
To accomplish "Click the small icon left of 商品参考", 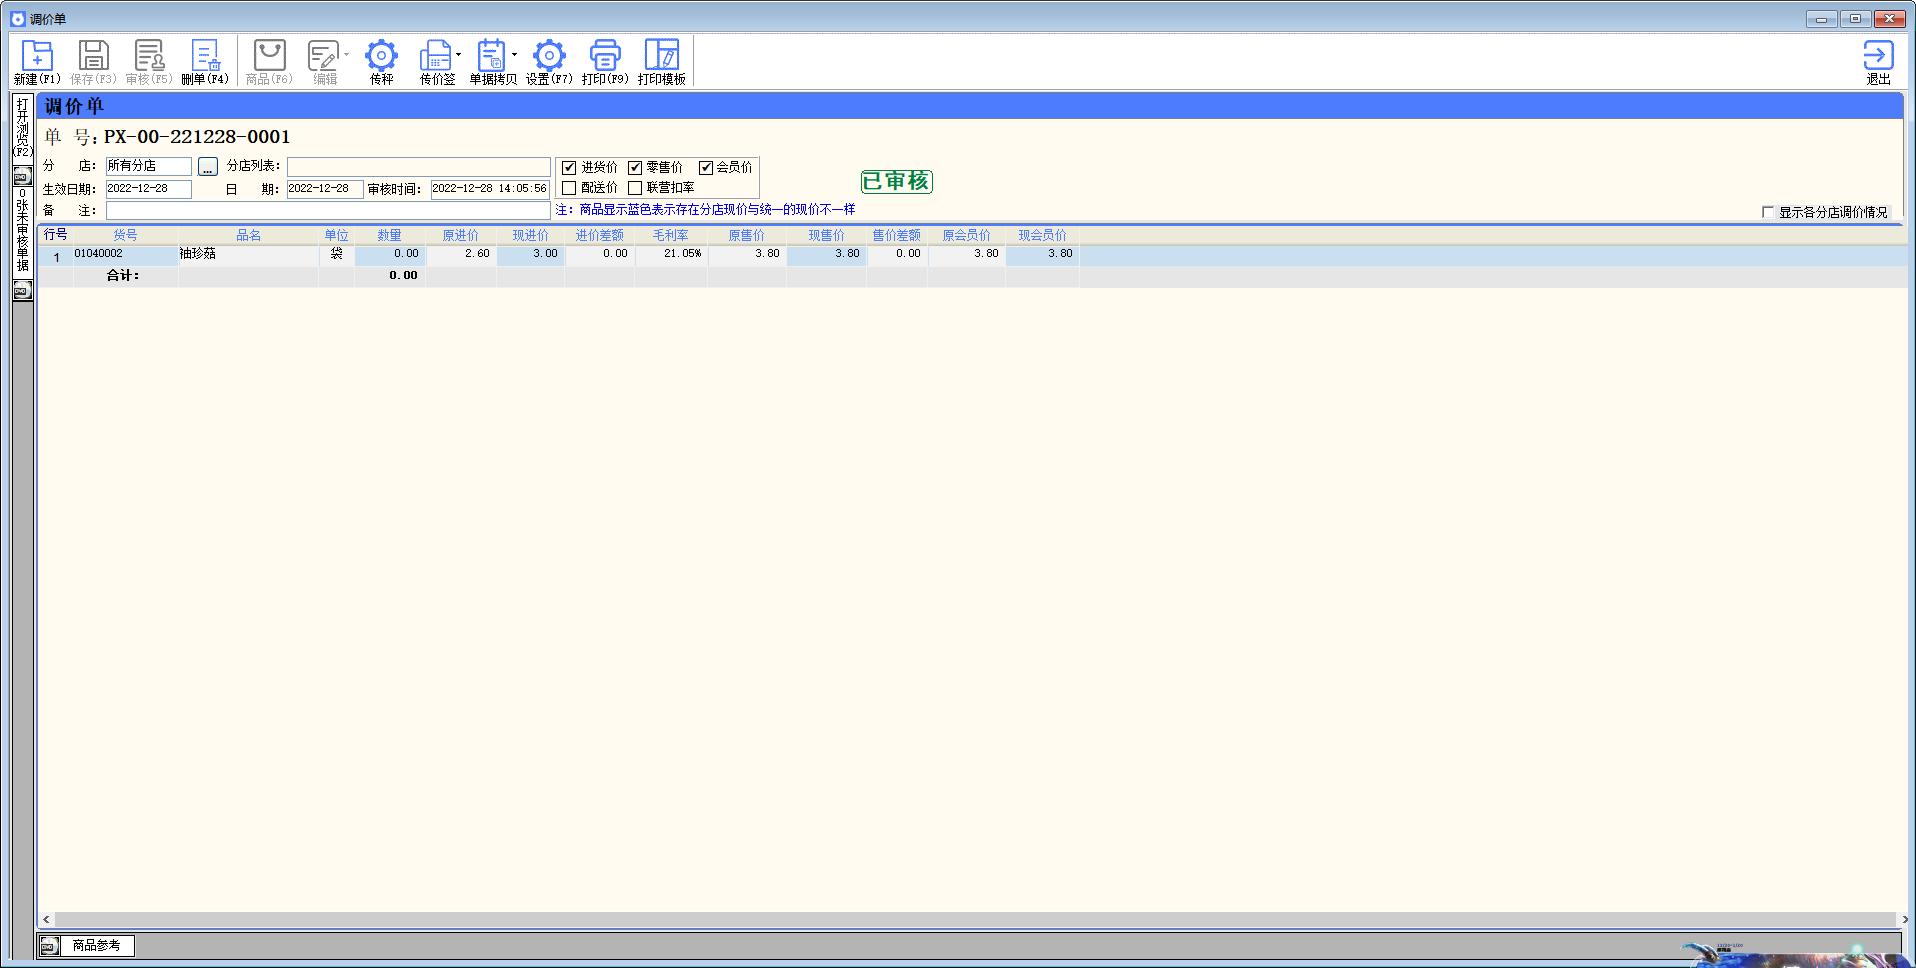I will tap(49, 945).
